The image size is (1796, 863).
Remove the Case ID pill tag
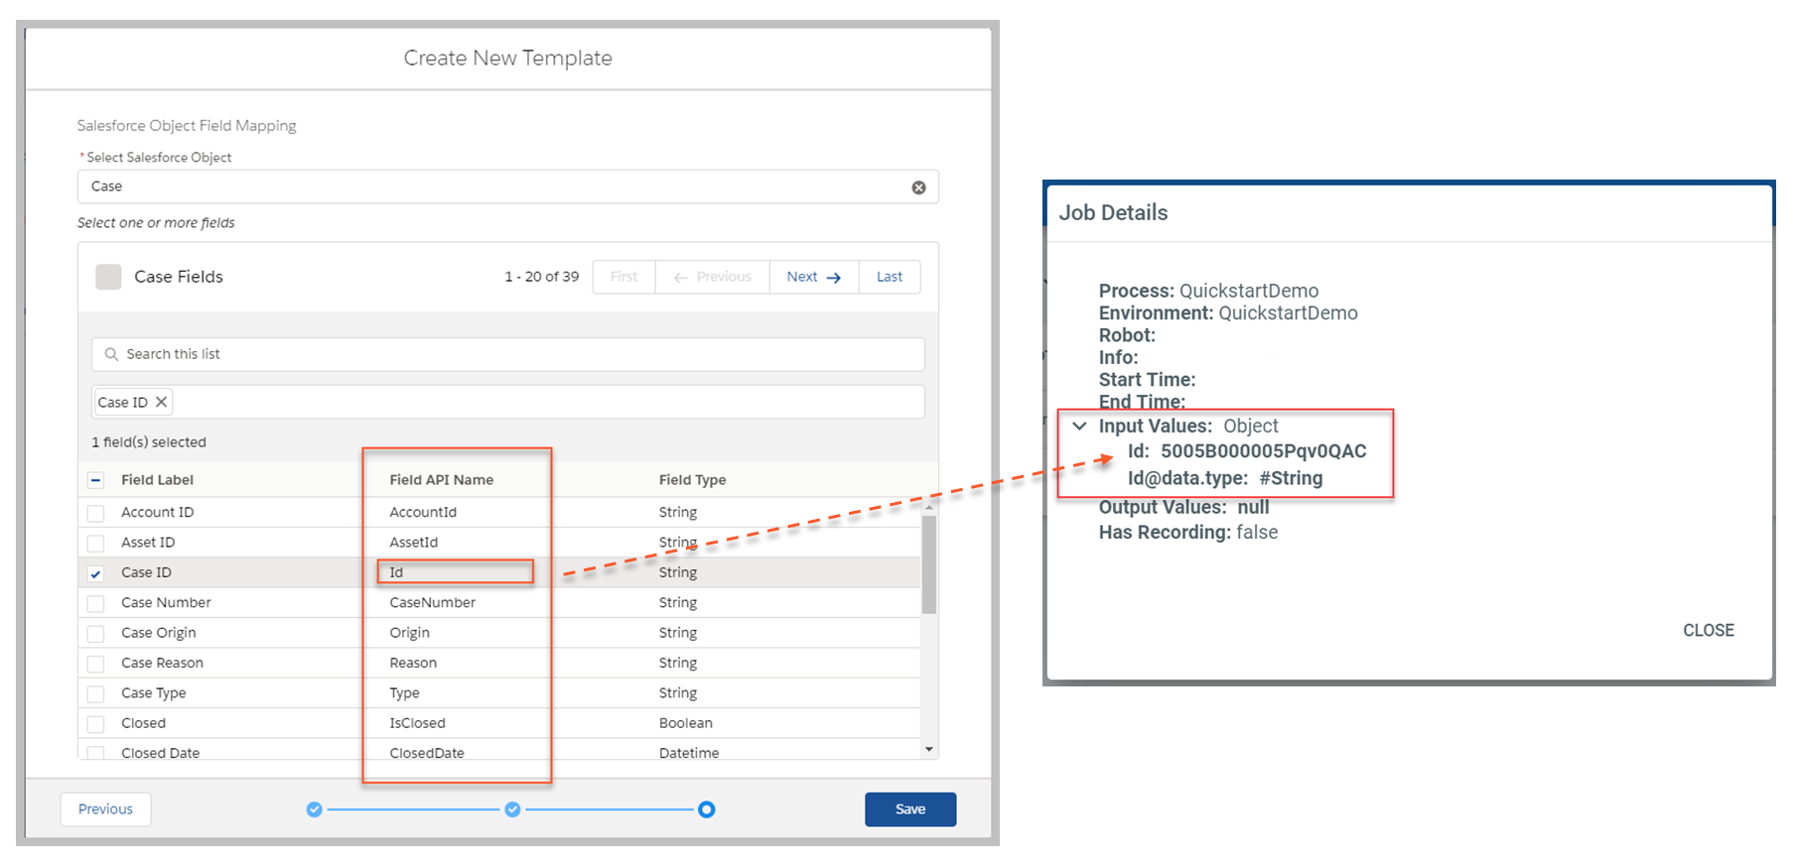(161, 402)
